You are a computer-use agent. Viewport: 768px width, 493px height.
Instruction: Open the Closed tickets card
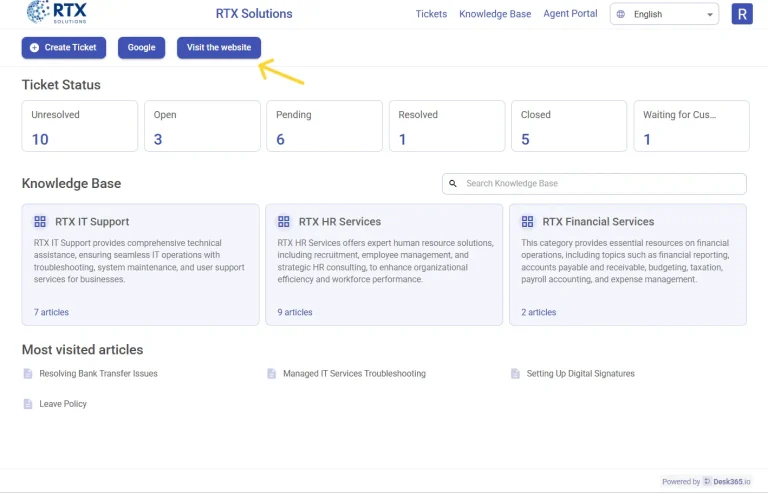point(569,126)
